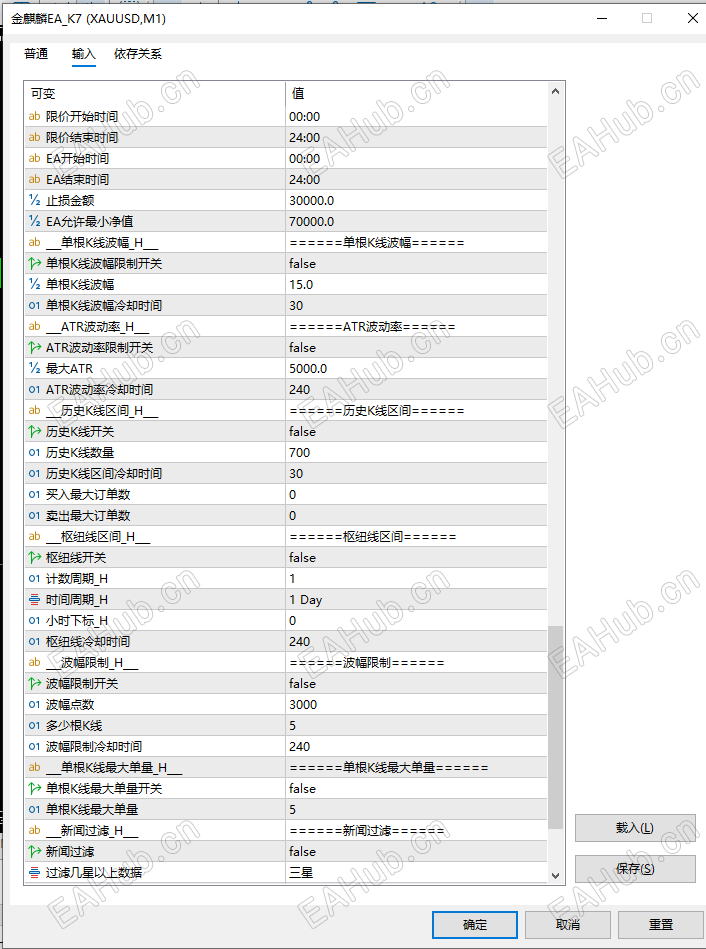
Task: Select the 单根K线波幅 value 15.0
Action: 301,284
